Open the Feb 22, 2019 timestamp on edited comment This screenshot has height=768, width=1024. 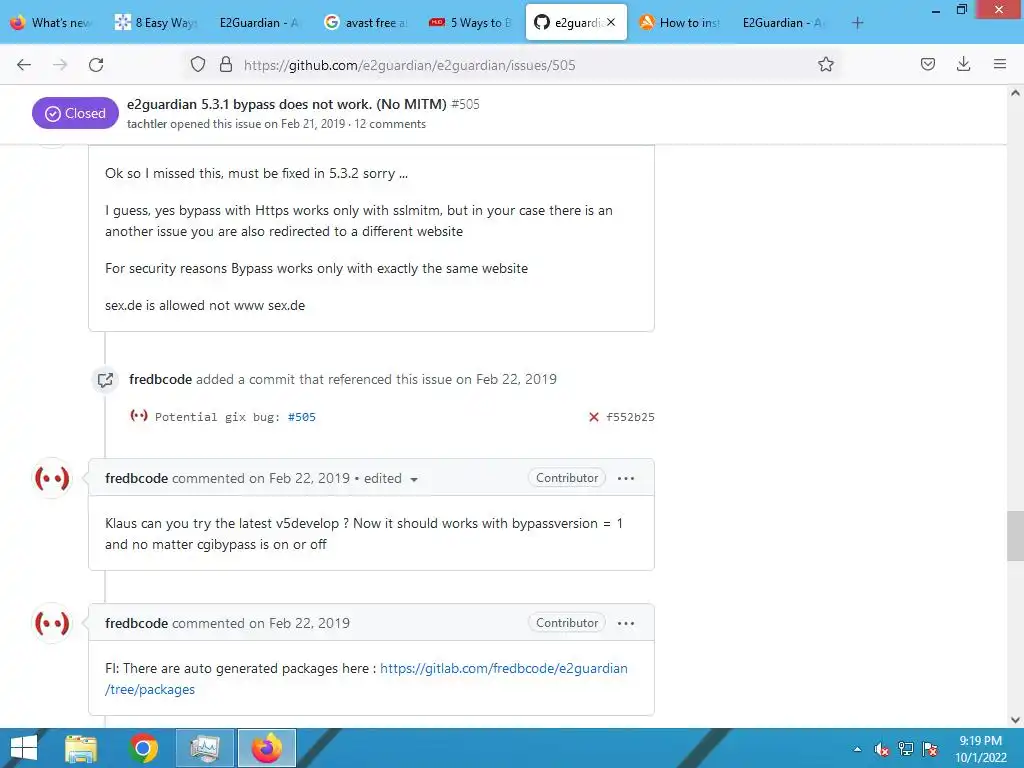click(309, 478)
